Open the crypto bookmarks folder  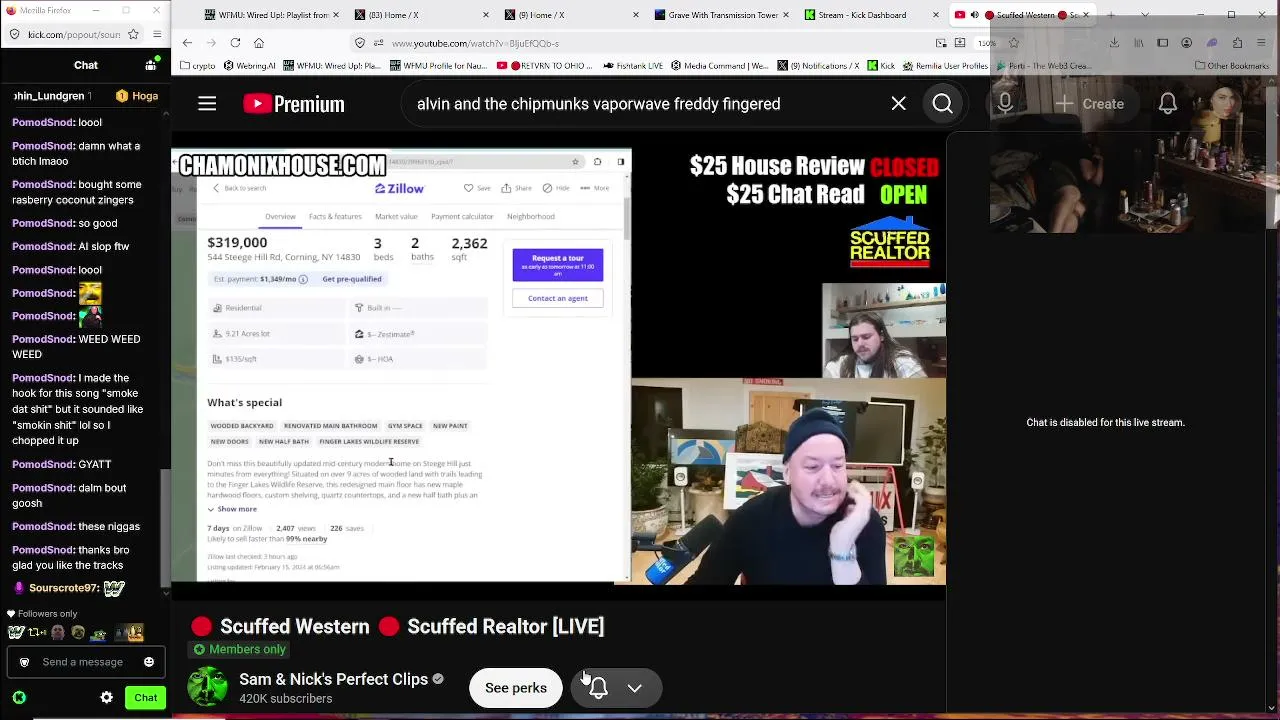pyautogui.click(x=198, y=66)
